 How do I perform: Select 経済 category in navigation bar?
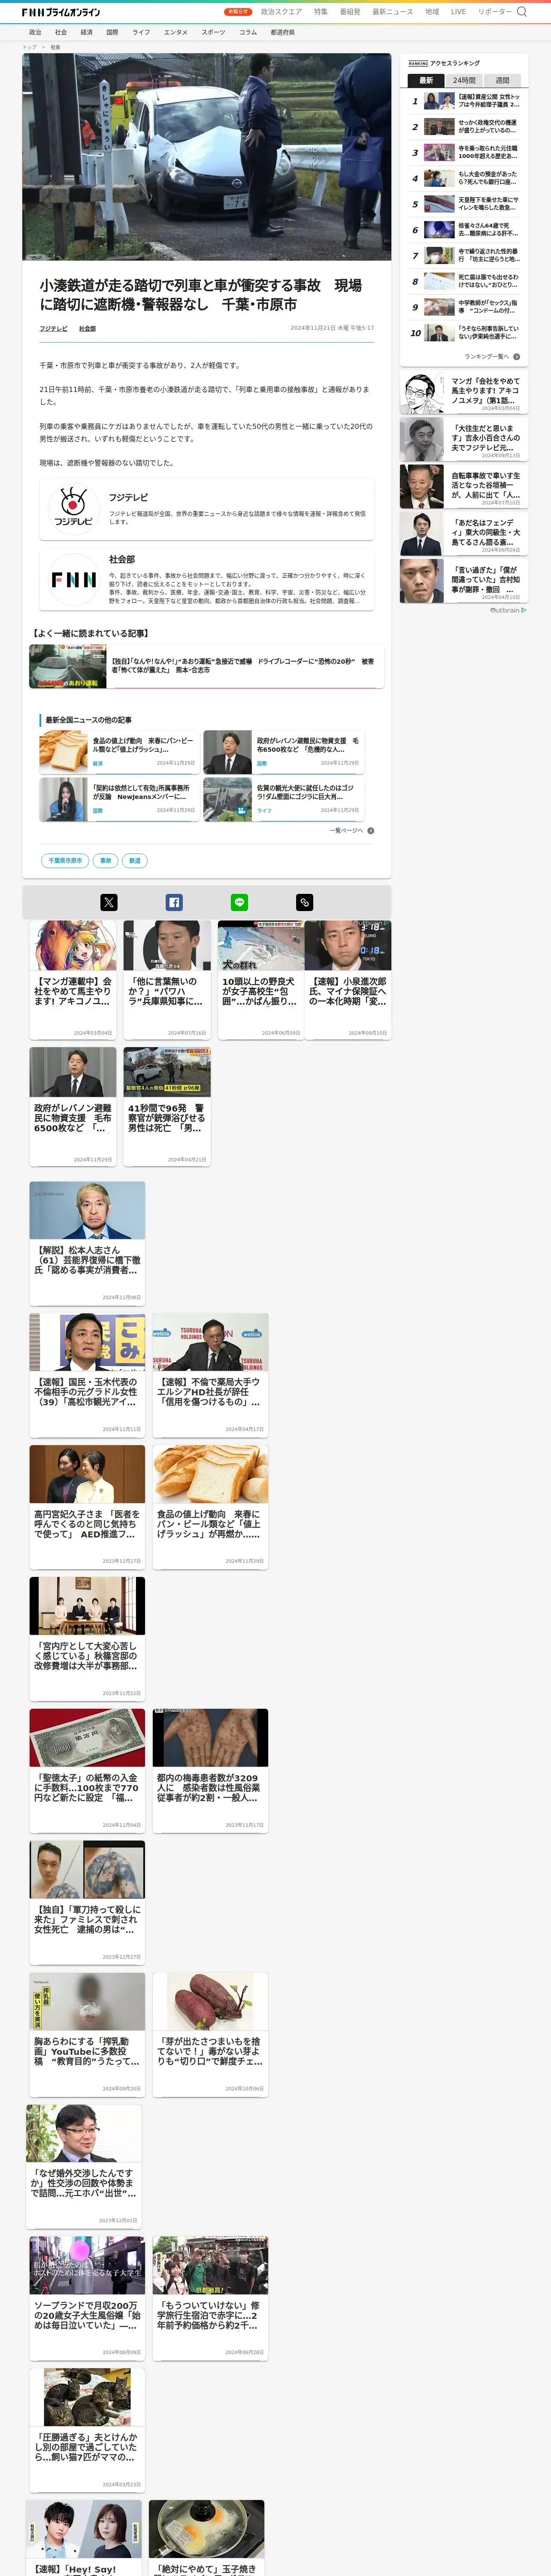tap(87, 32)
